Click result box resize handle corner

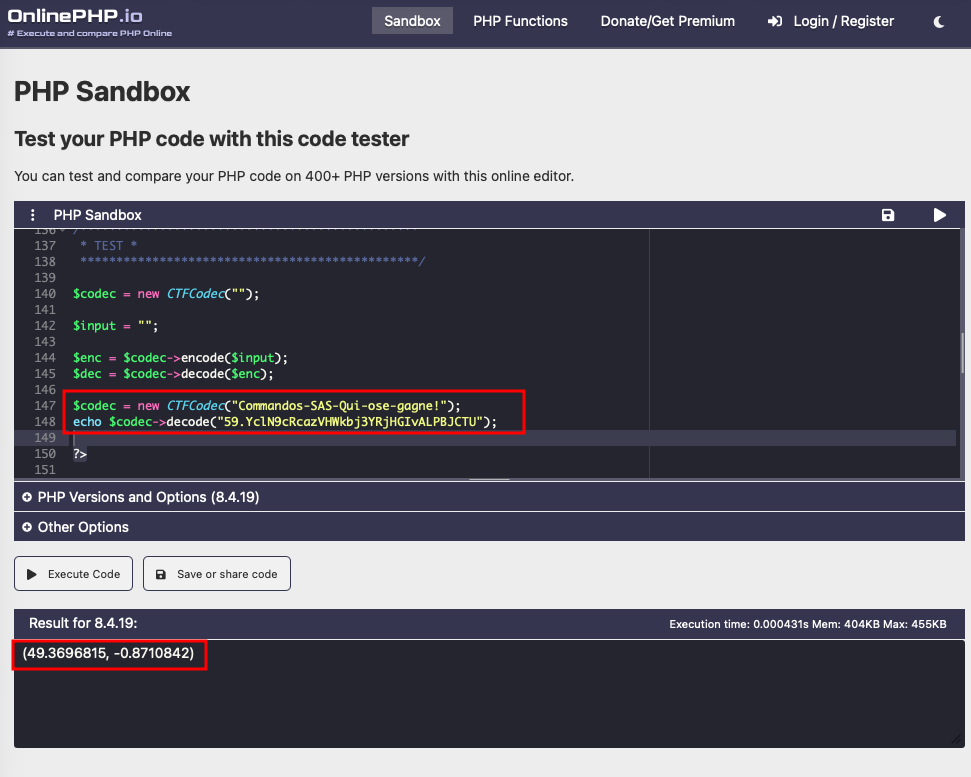[x=957, y=739]
